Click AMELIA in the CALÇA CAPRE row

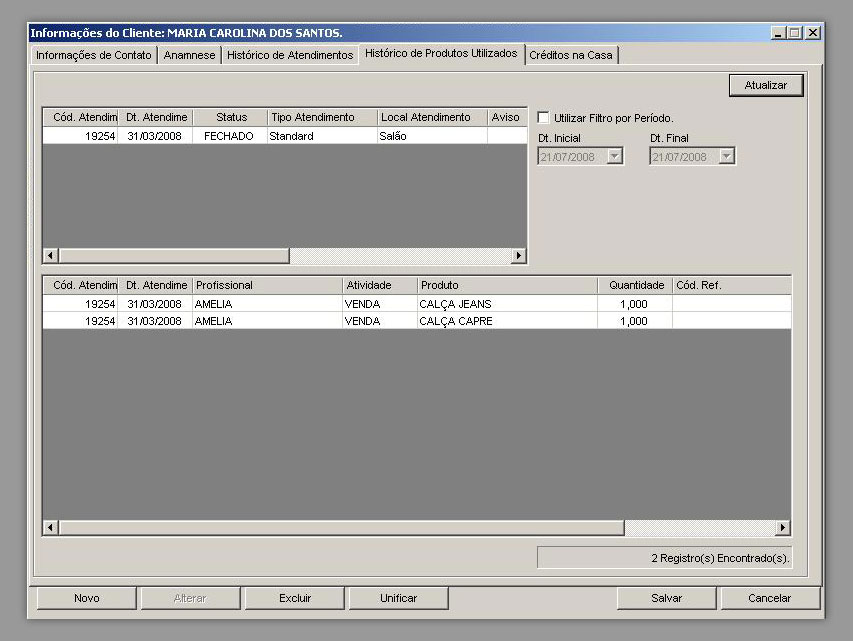pos(268,321)
